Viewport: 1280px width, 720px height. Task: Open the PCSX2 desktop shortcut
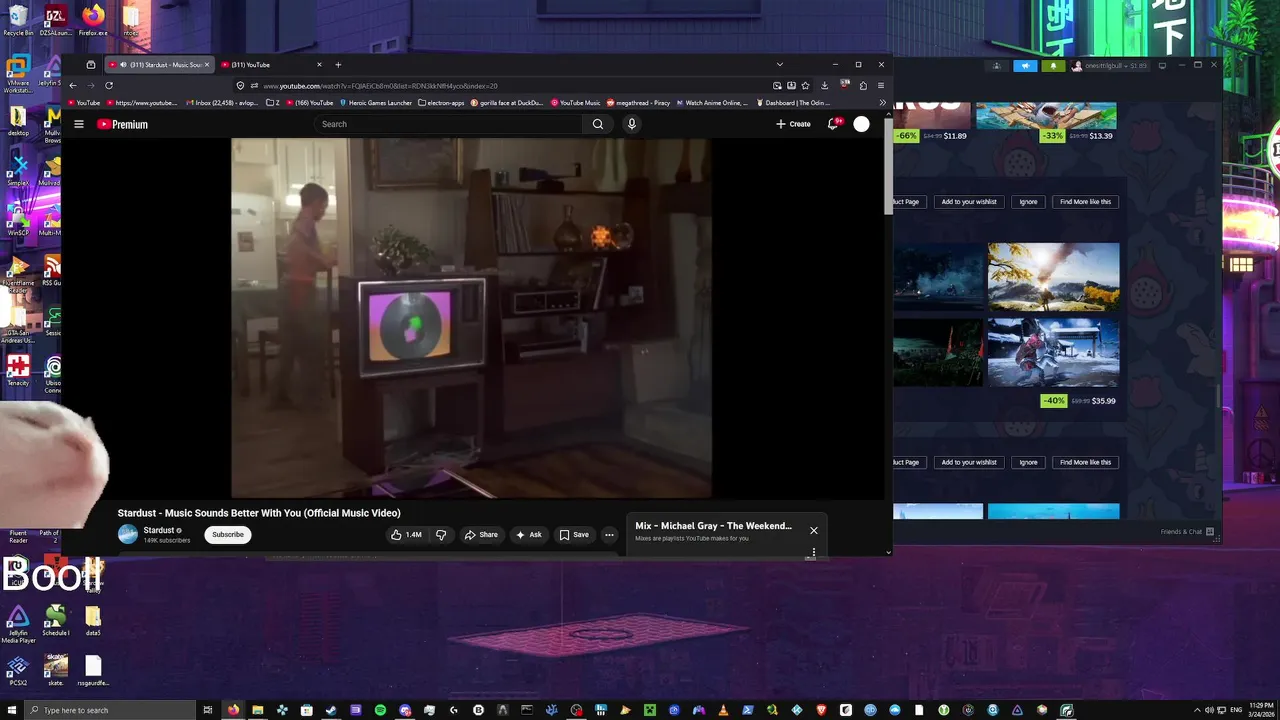[18, 670]
